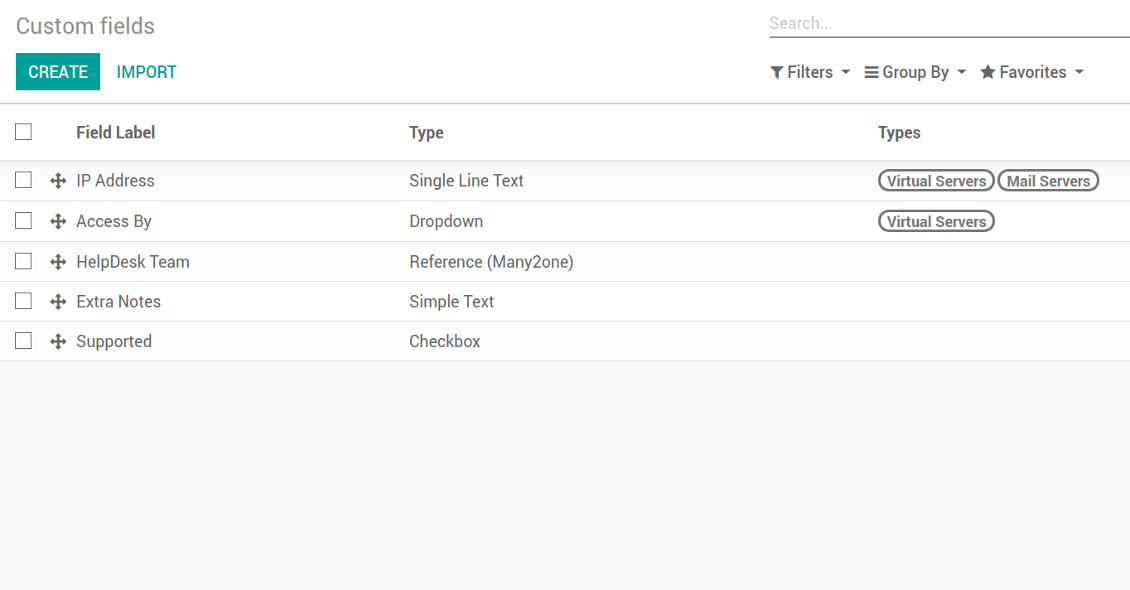1130x590 pixels.
Task: Open the Favorites dropdown caret
Action: [1079, 73]
